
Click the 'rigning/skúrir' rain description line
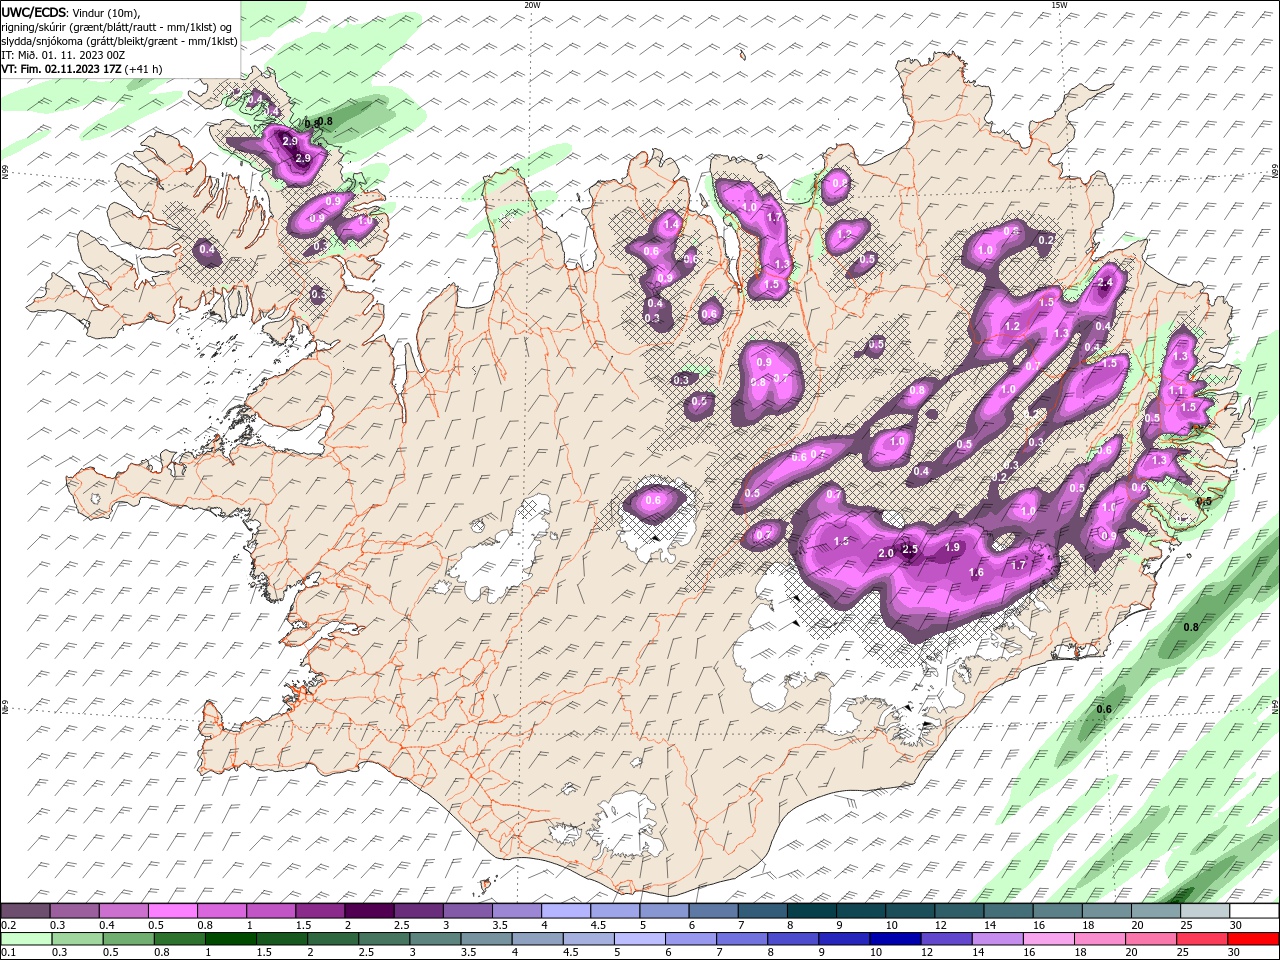tap(118, 26)
